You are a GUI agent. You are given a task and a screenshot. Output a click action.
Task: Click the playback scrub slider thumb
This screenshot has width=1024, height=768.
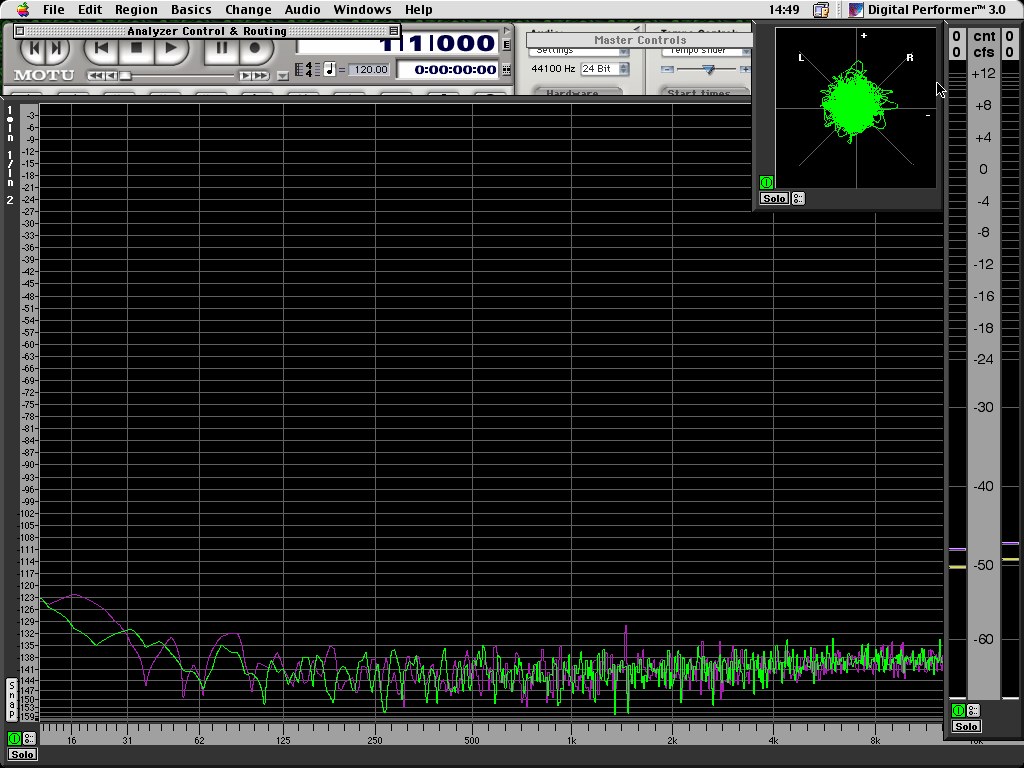(x=125, y=76)
